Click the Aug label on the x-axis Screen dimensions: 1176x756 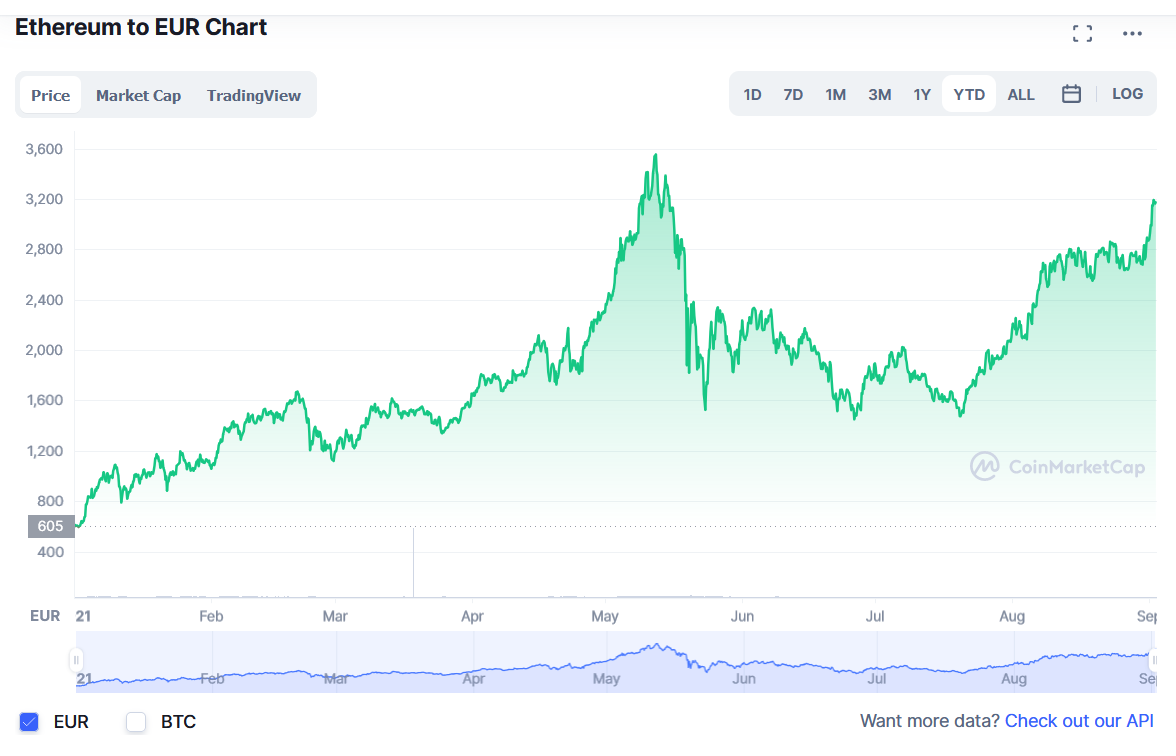[1012, 616]
